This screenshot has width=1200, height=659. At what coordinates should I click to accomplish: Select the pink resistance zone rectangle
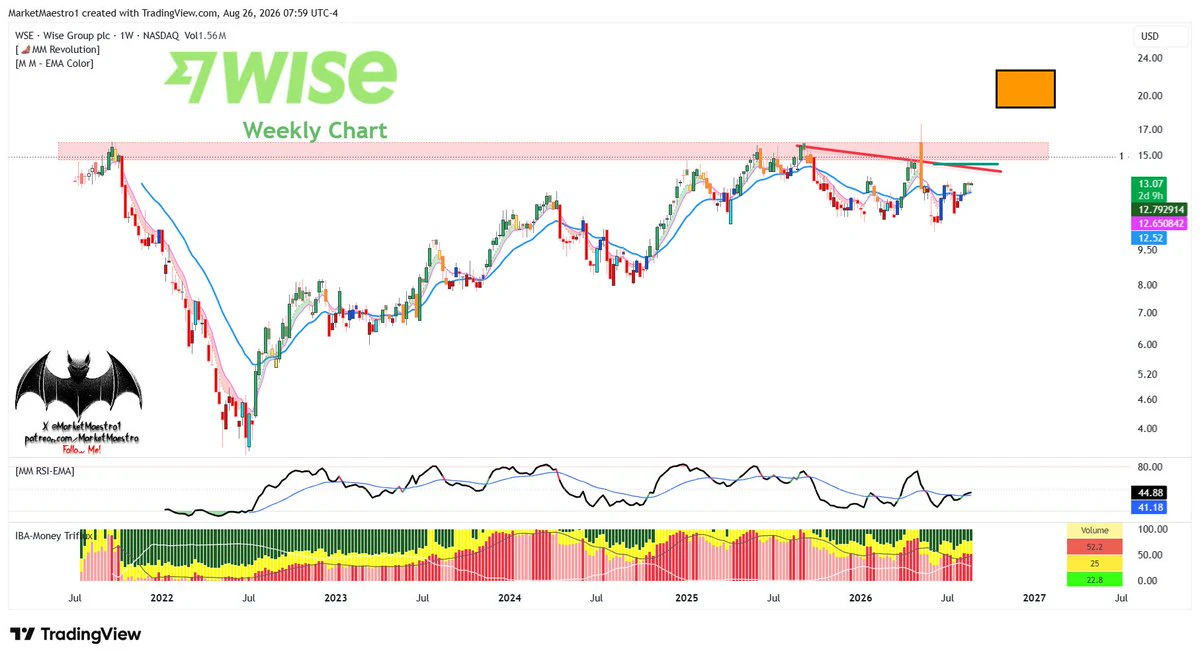pyautogui.click(x=553, y=150)
